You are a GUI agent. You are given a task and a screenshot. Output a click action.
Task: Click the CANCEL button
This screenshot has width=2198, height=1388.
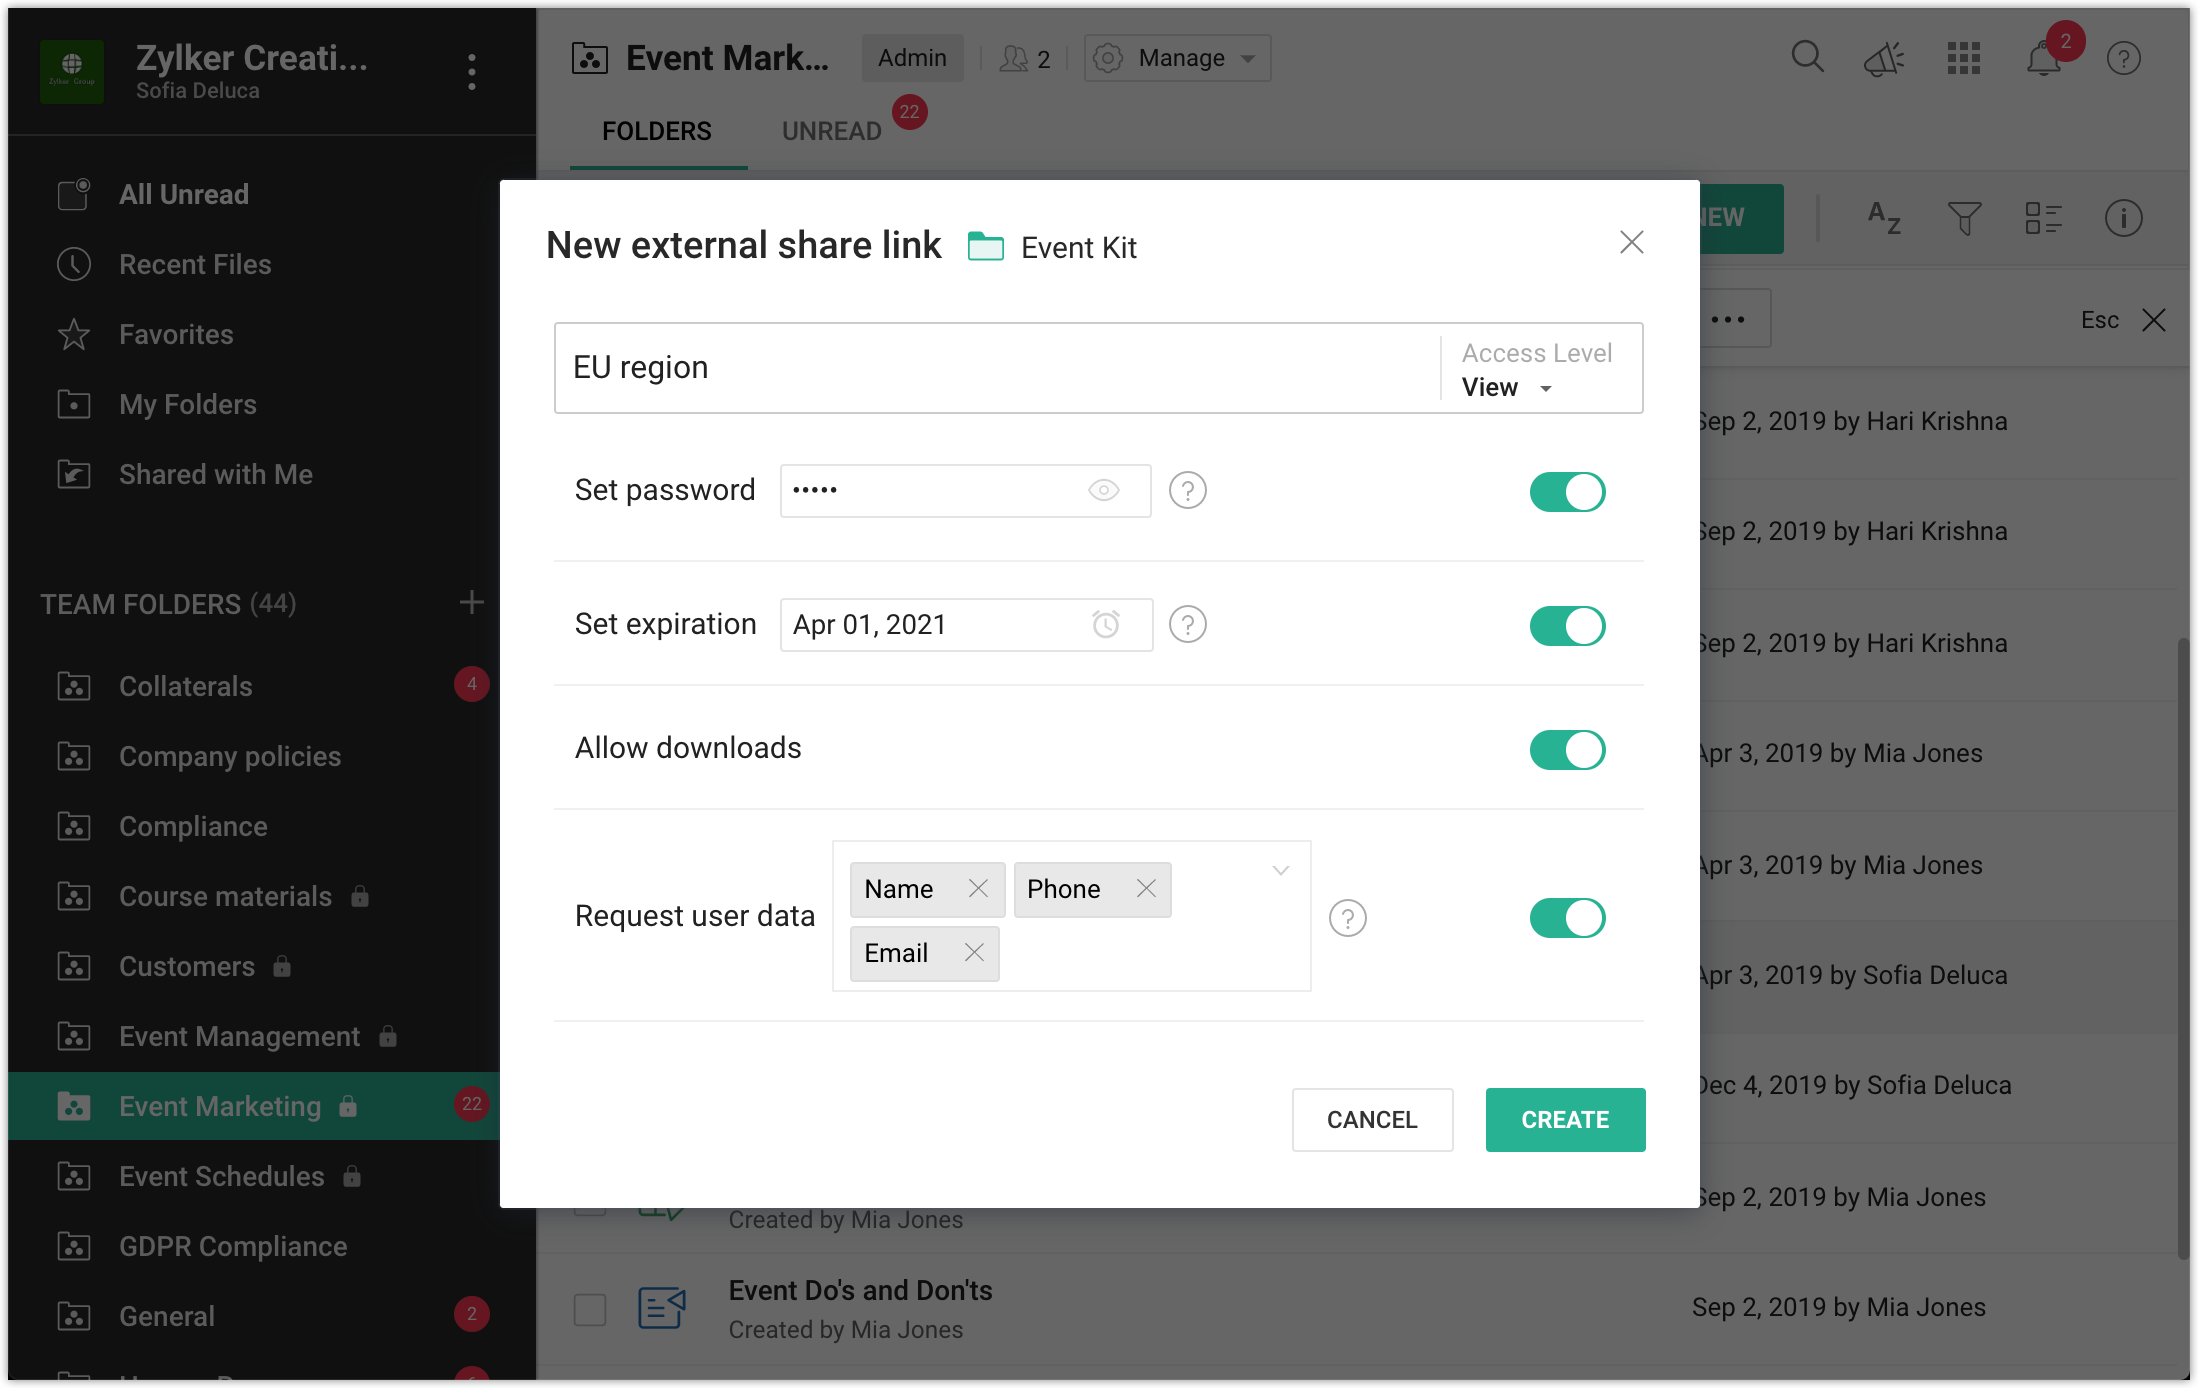point(1371,1120)
